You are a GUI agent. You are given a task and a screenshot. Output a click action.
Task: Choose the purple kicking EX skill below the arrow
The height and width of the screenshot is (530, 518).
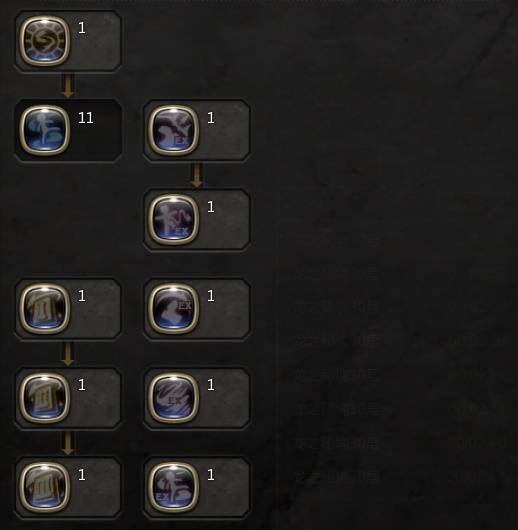tap(173, 219)
